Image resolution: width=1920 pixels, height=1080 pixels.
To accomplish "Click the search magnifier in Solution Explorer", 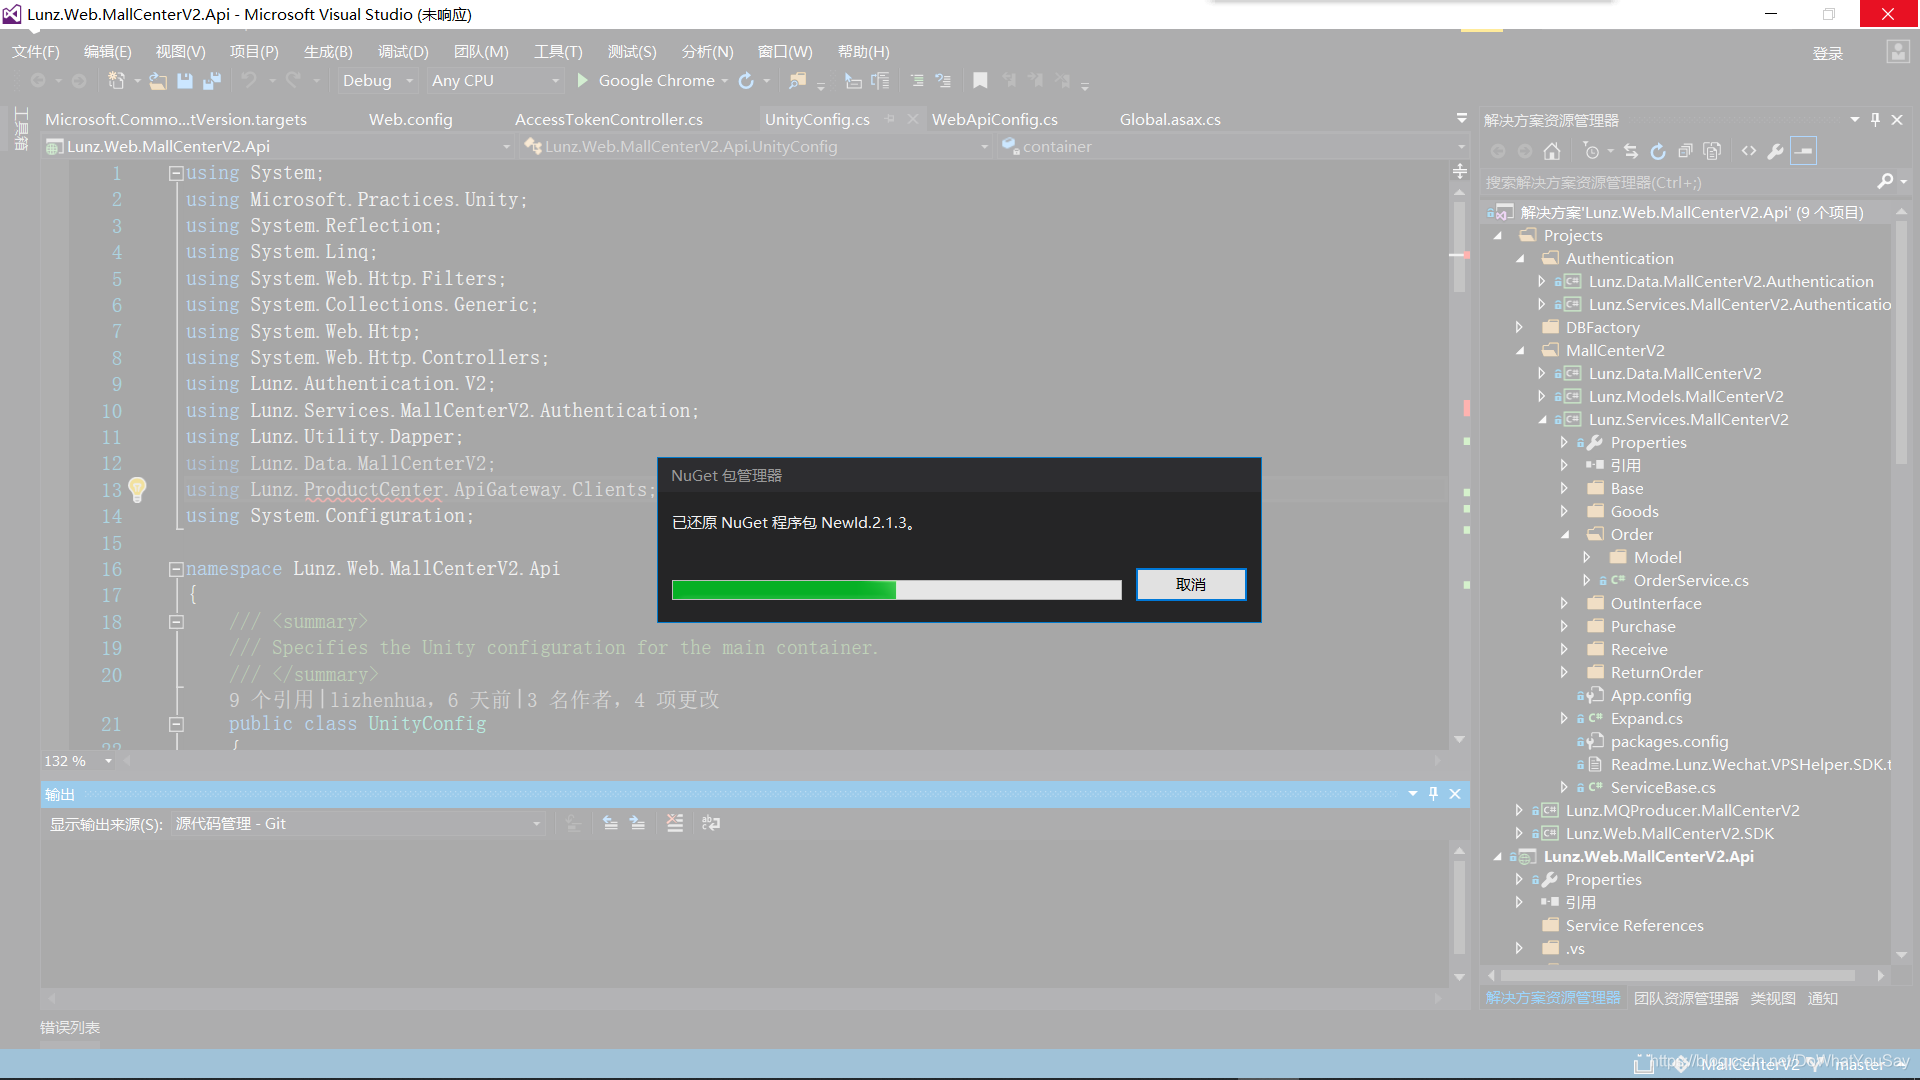I will pyautogui.click(x=1885, y=182).
